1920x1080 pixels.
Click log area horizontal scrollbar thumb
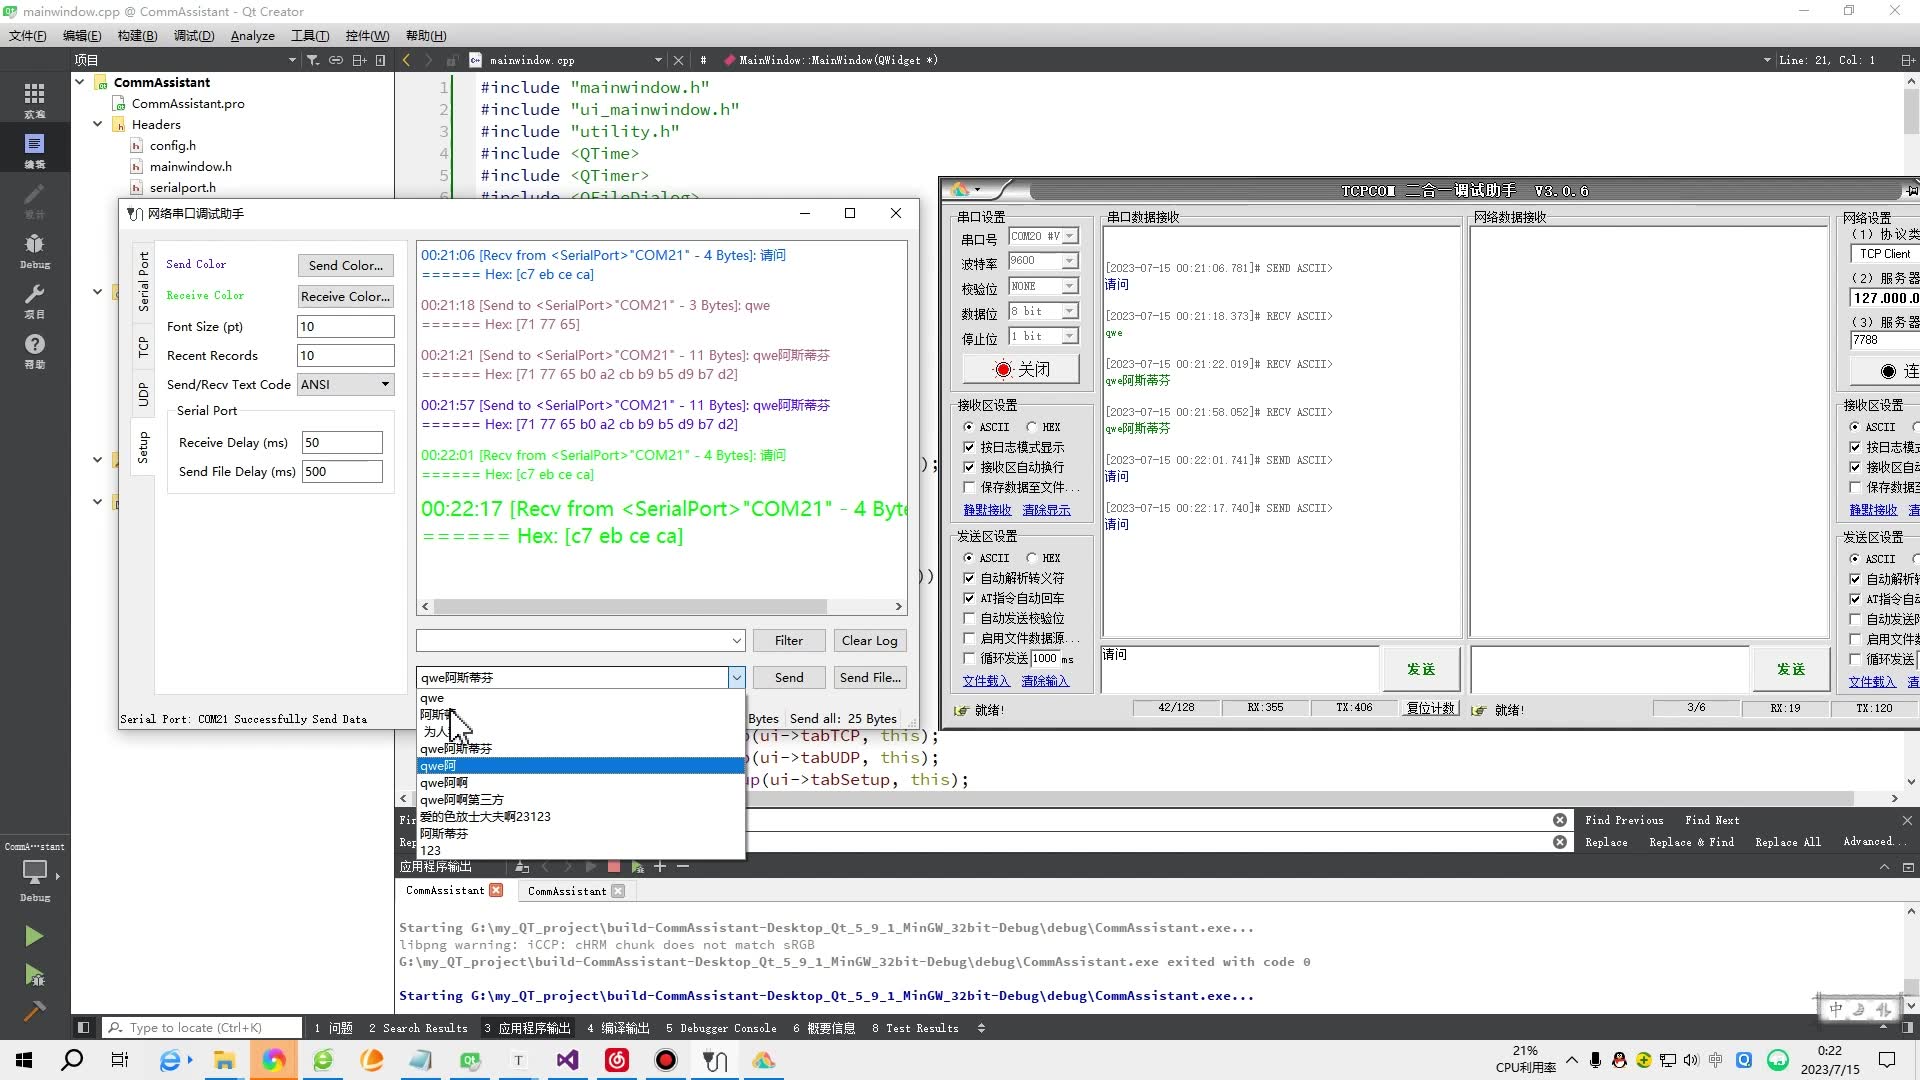click(630, 606)
